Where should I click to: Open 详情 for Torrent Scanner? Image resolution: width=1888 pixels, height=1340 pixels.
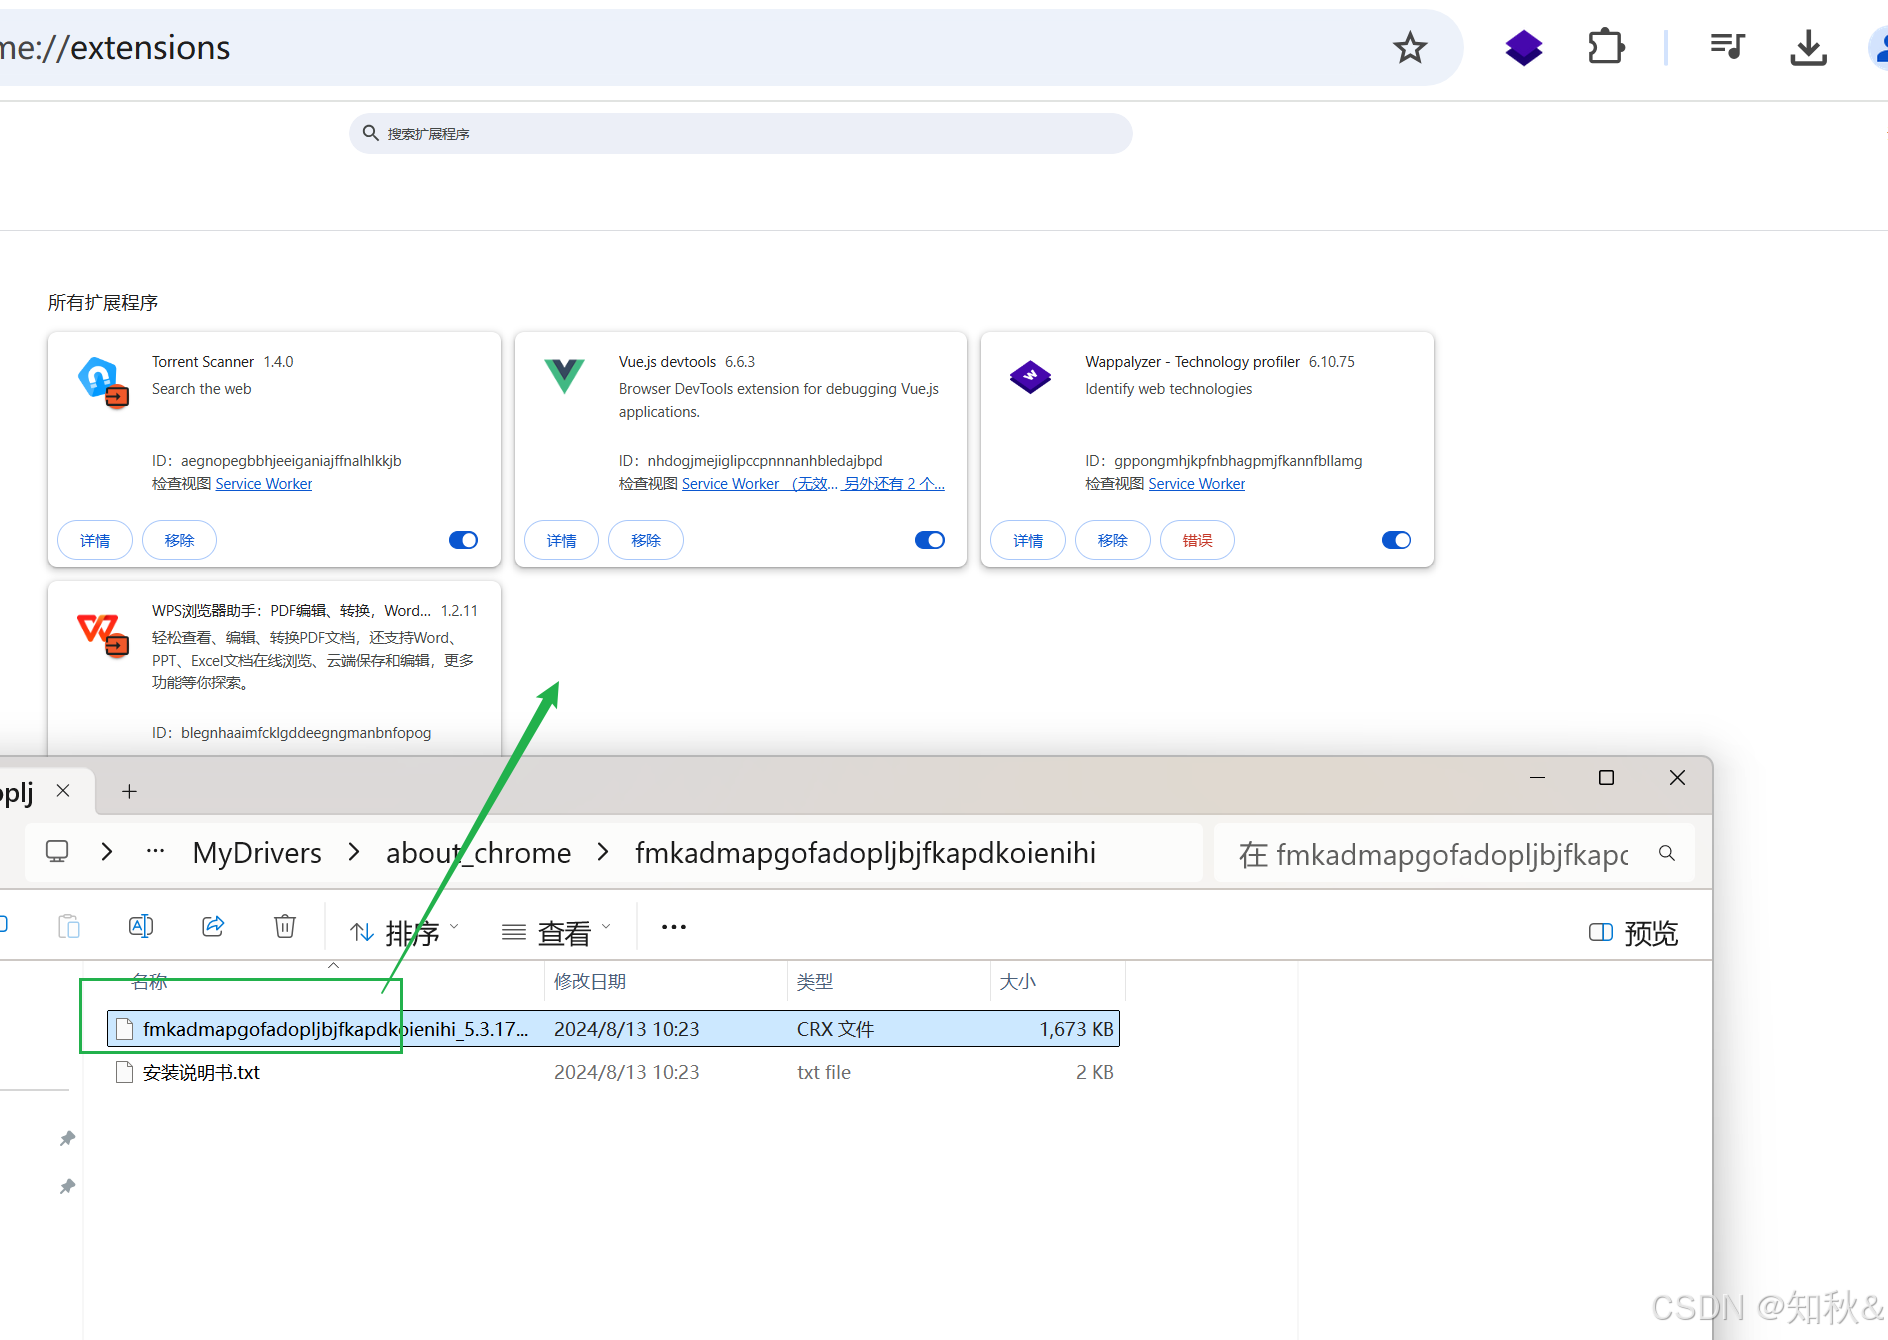95,540
